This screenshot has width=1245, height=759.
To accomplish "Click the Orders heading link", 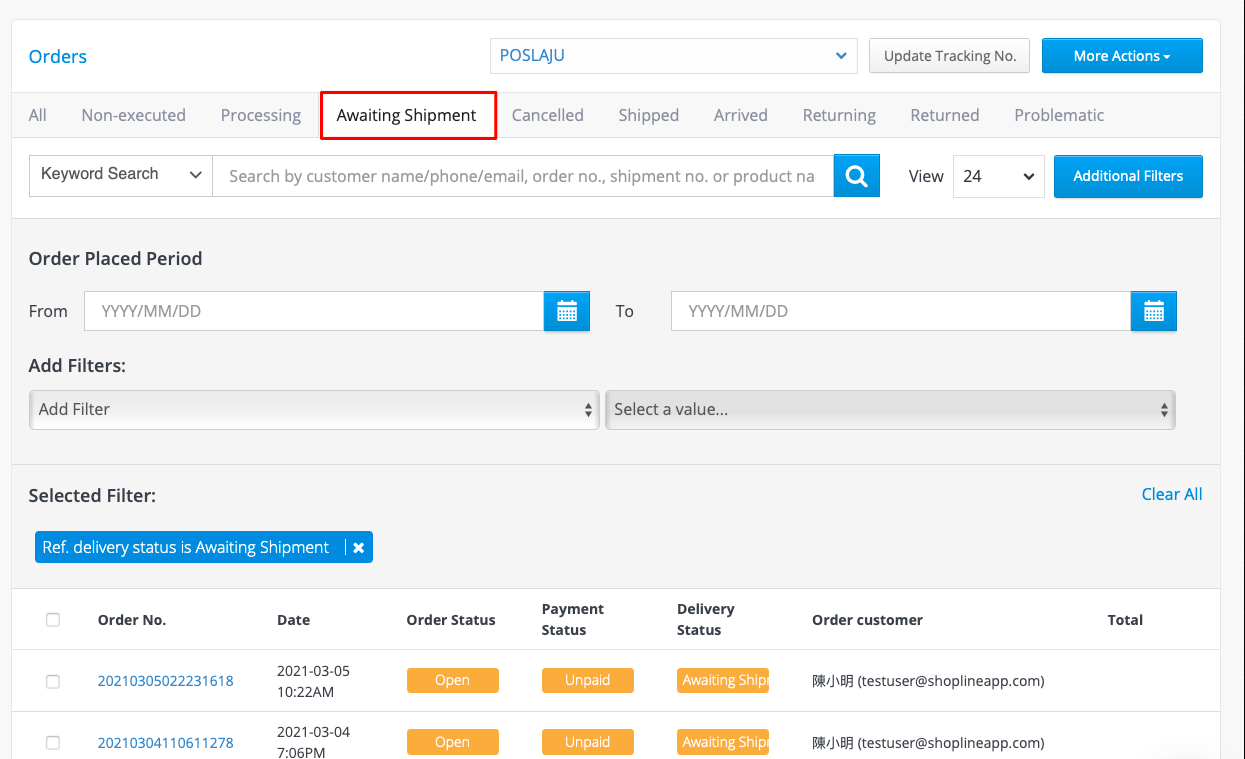I will point(58,57).
